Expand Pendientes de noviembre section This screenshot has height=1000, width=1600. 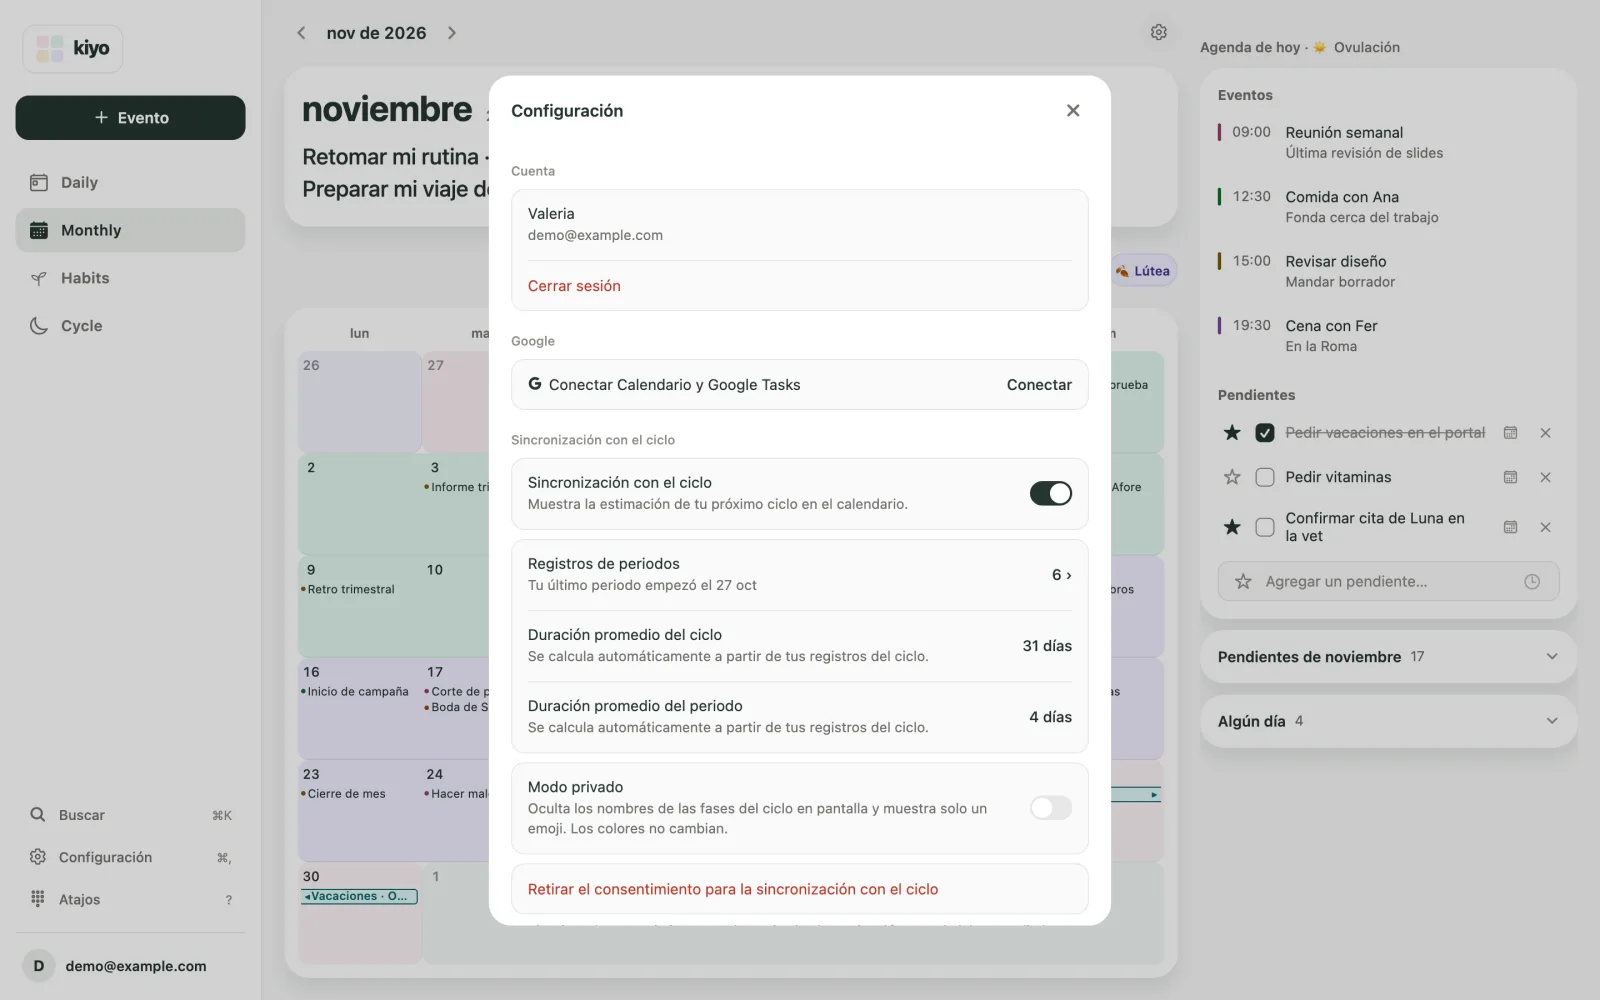click(x=1388, y=657)
